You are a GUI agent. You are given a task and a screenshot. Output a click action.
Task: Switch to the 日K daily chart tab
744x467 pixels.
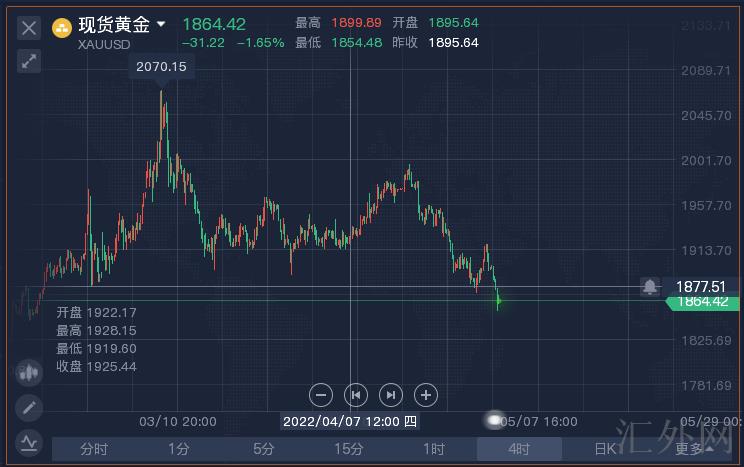pos(605,449)
